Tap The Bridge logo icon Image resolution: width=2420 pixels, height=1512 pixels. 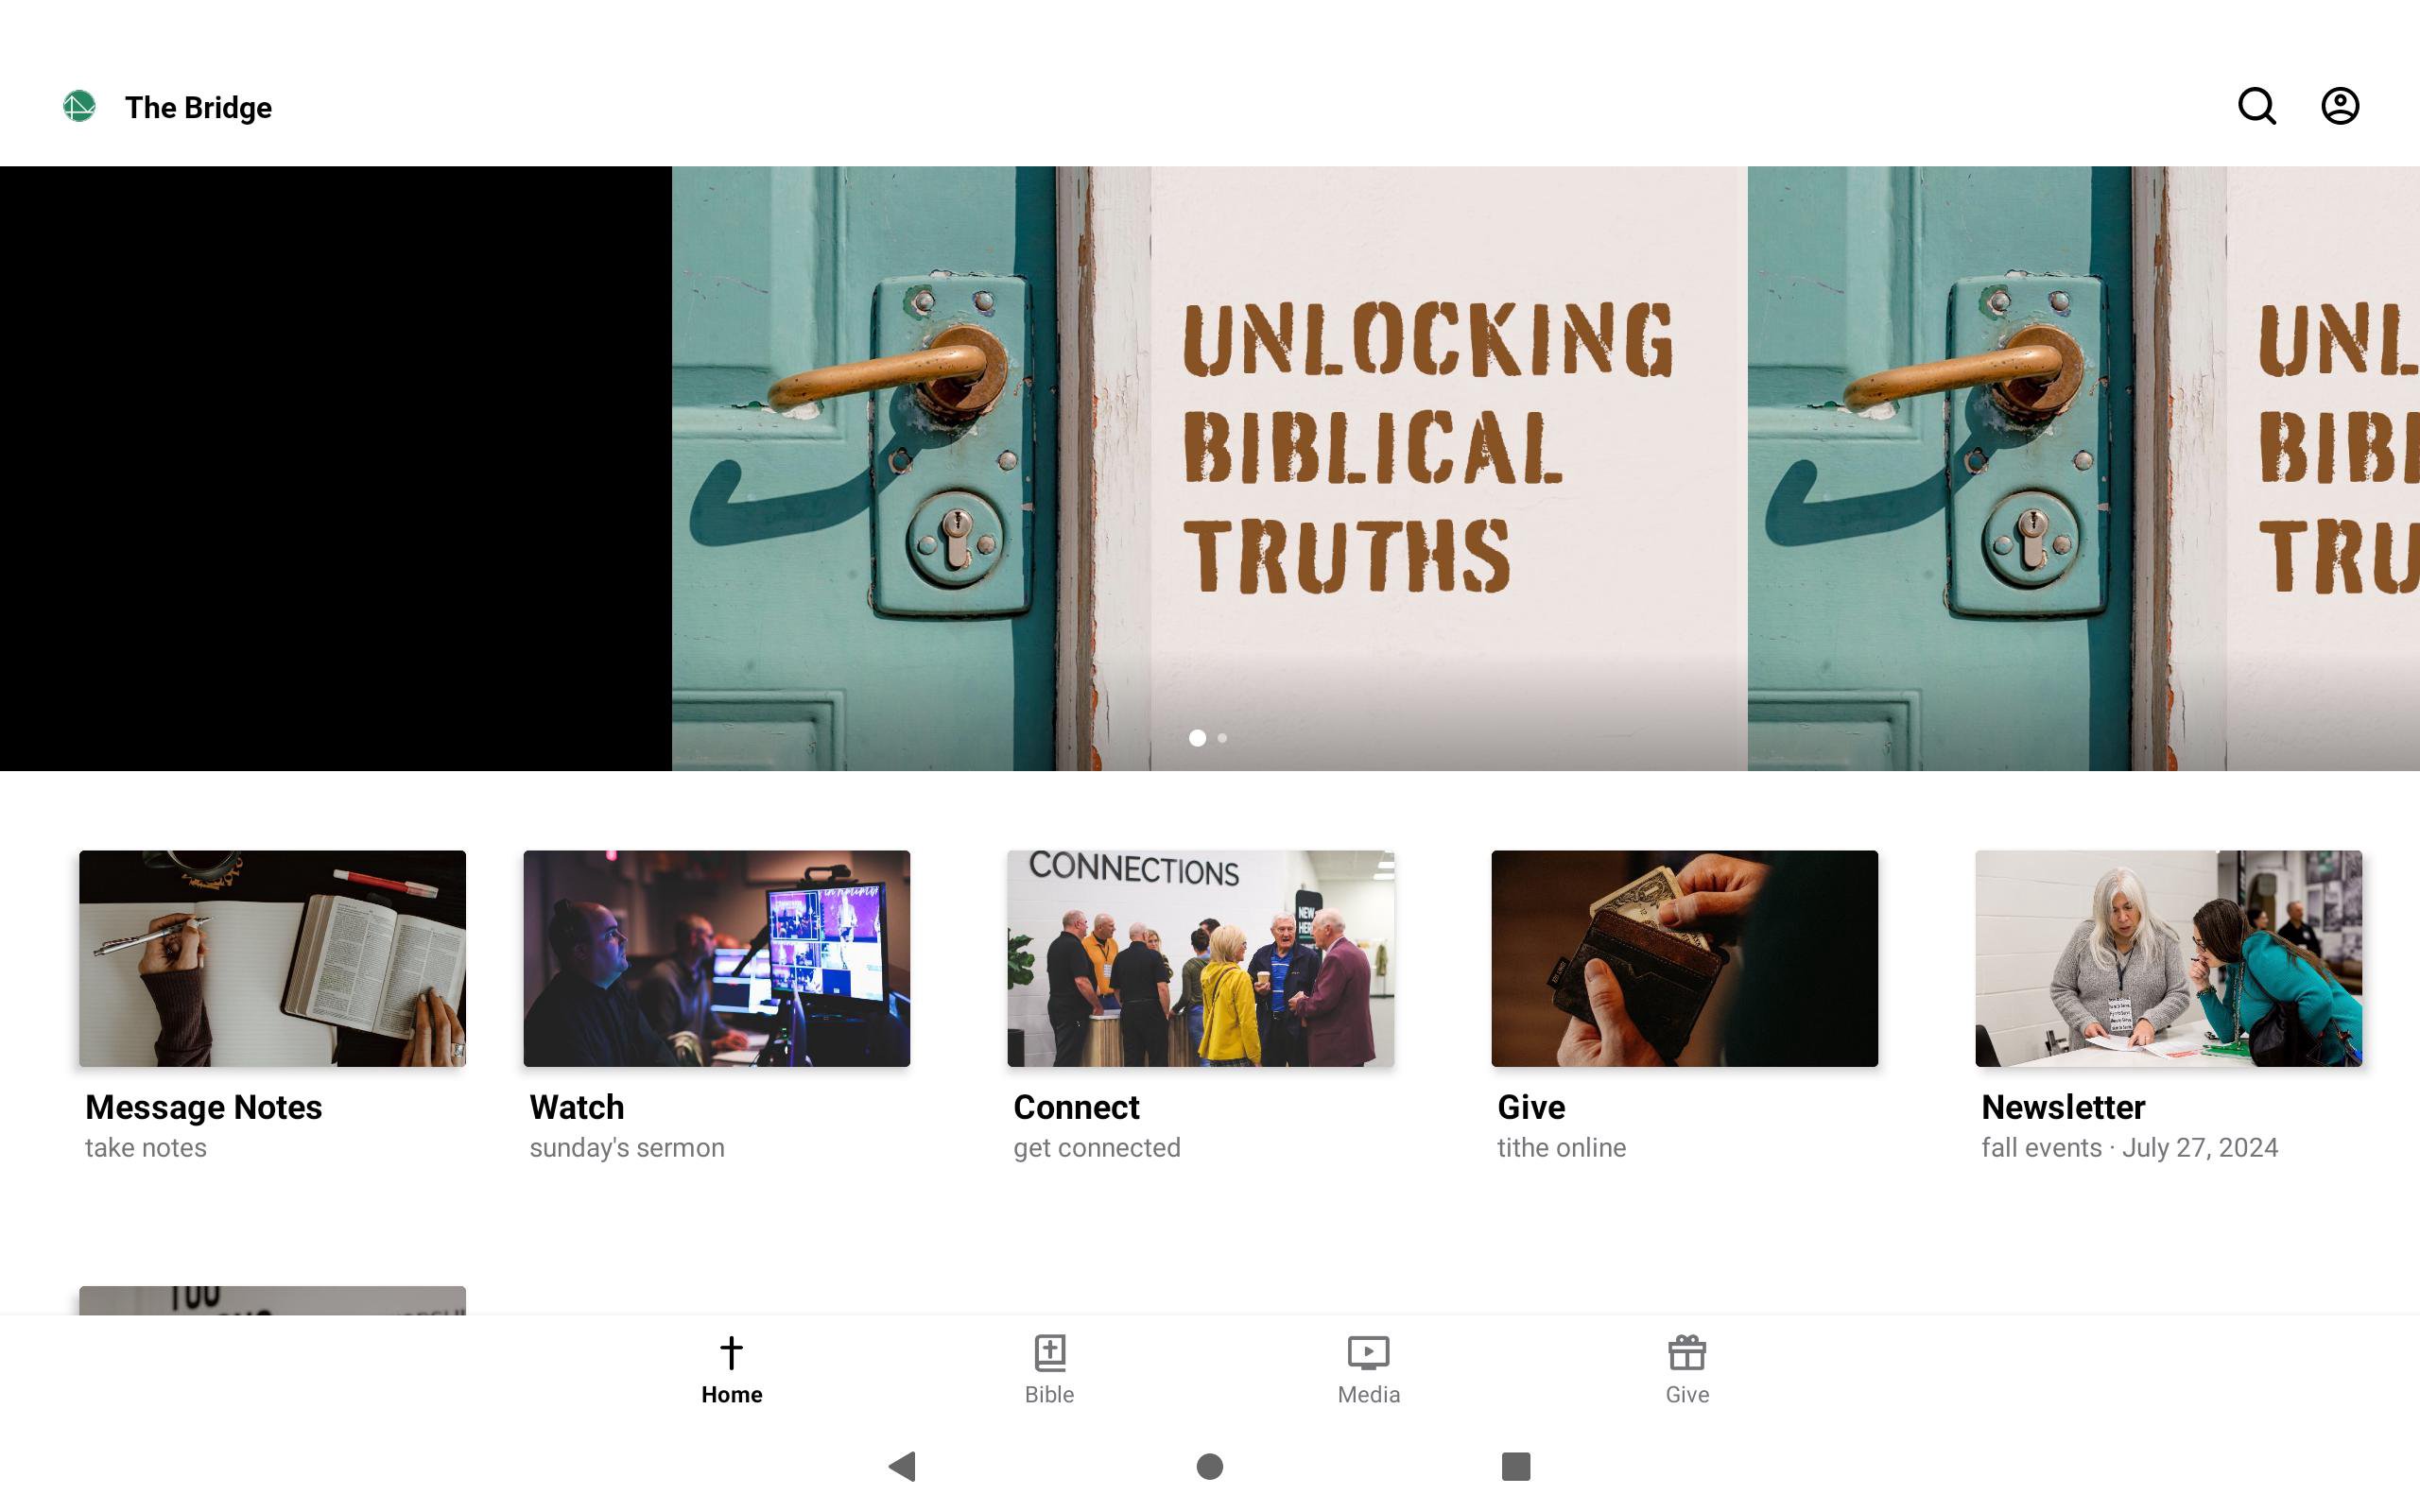[79, 106]
